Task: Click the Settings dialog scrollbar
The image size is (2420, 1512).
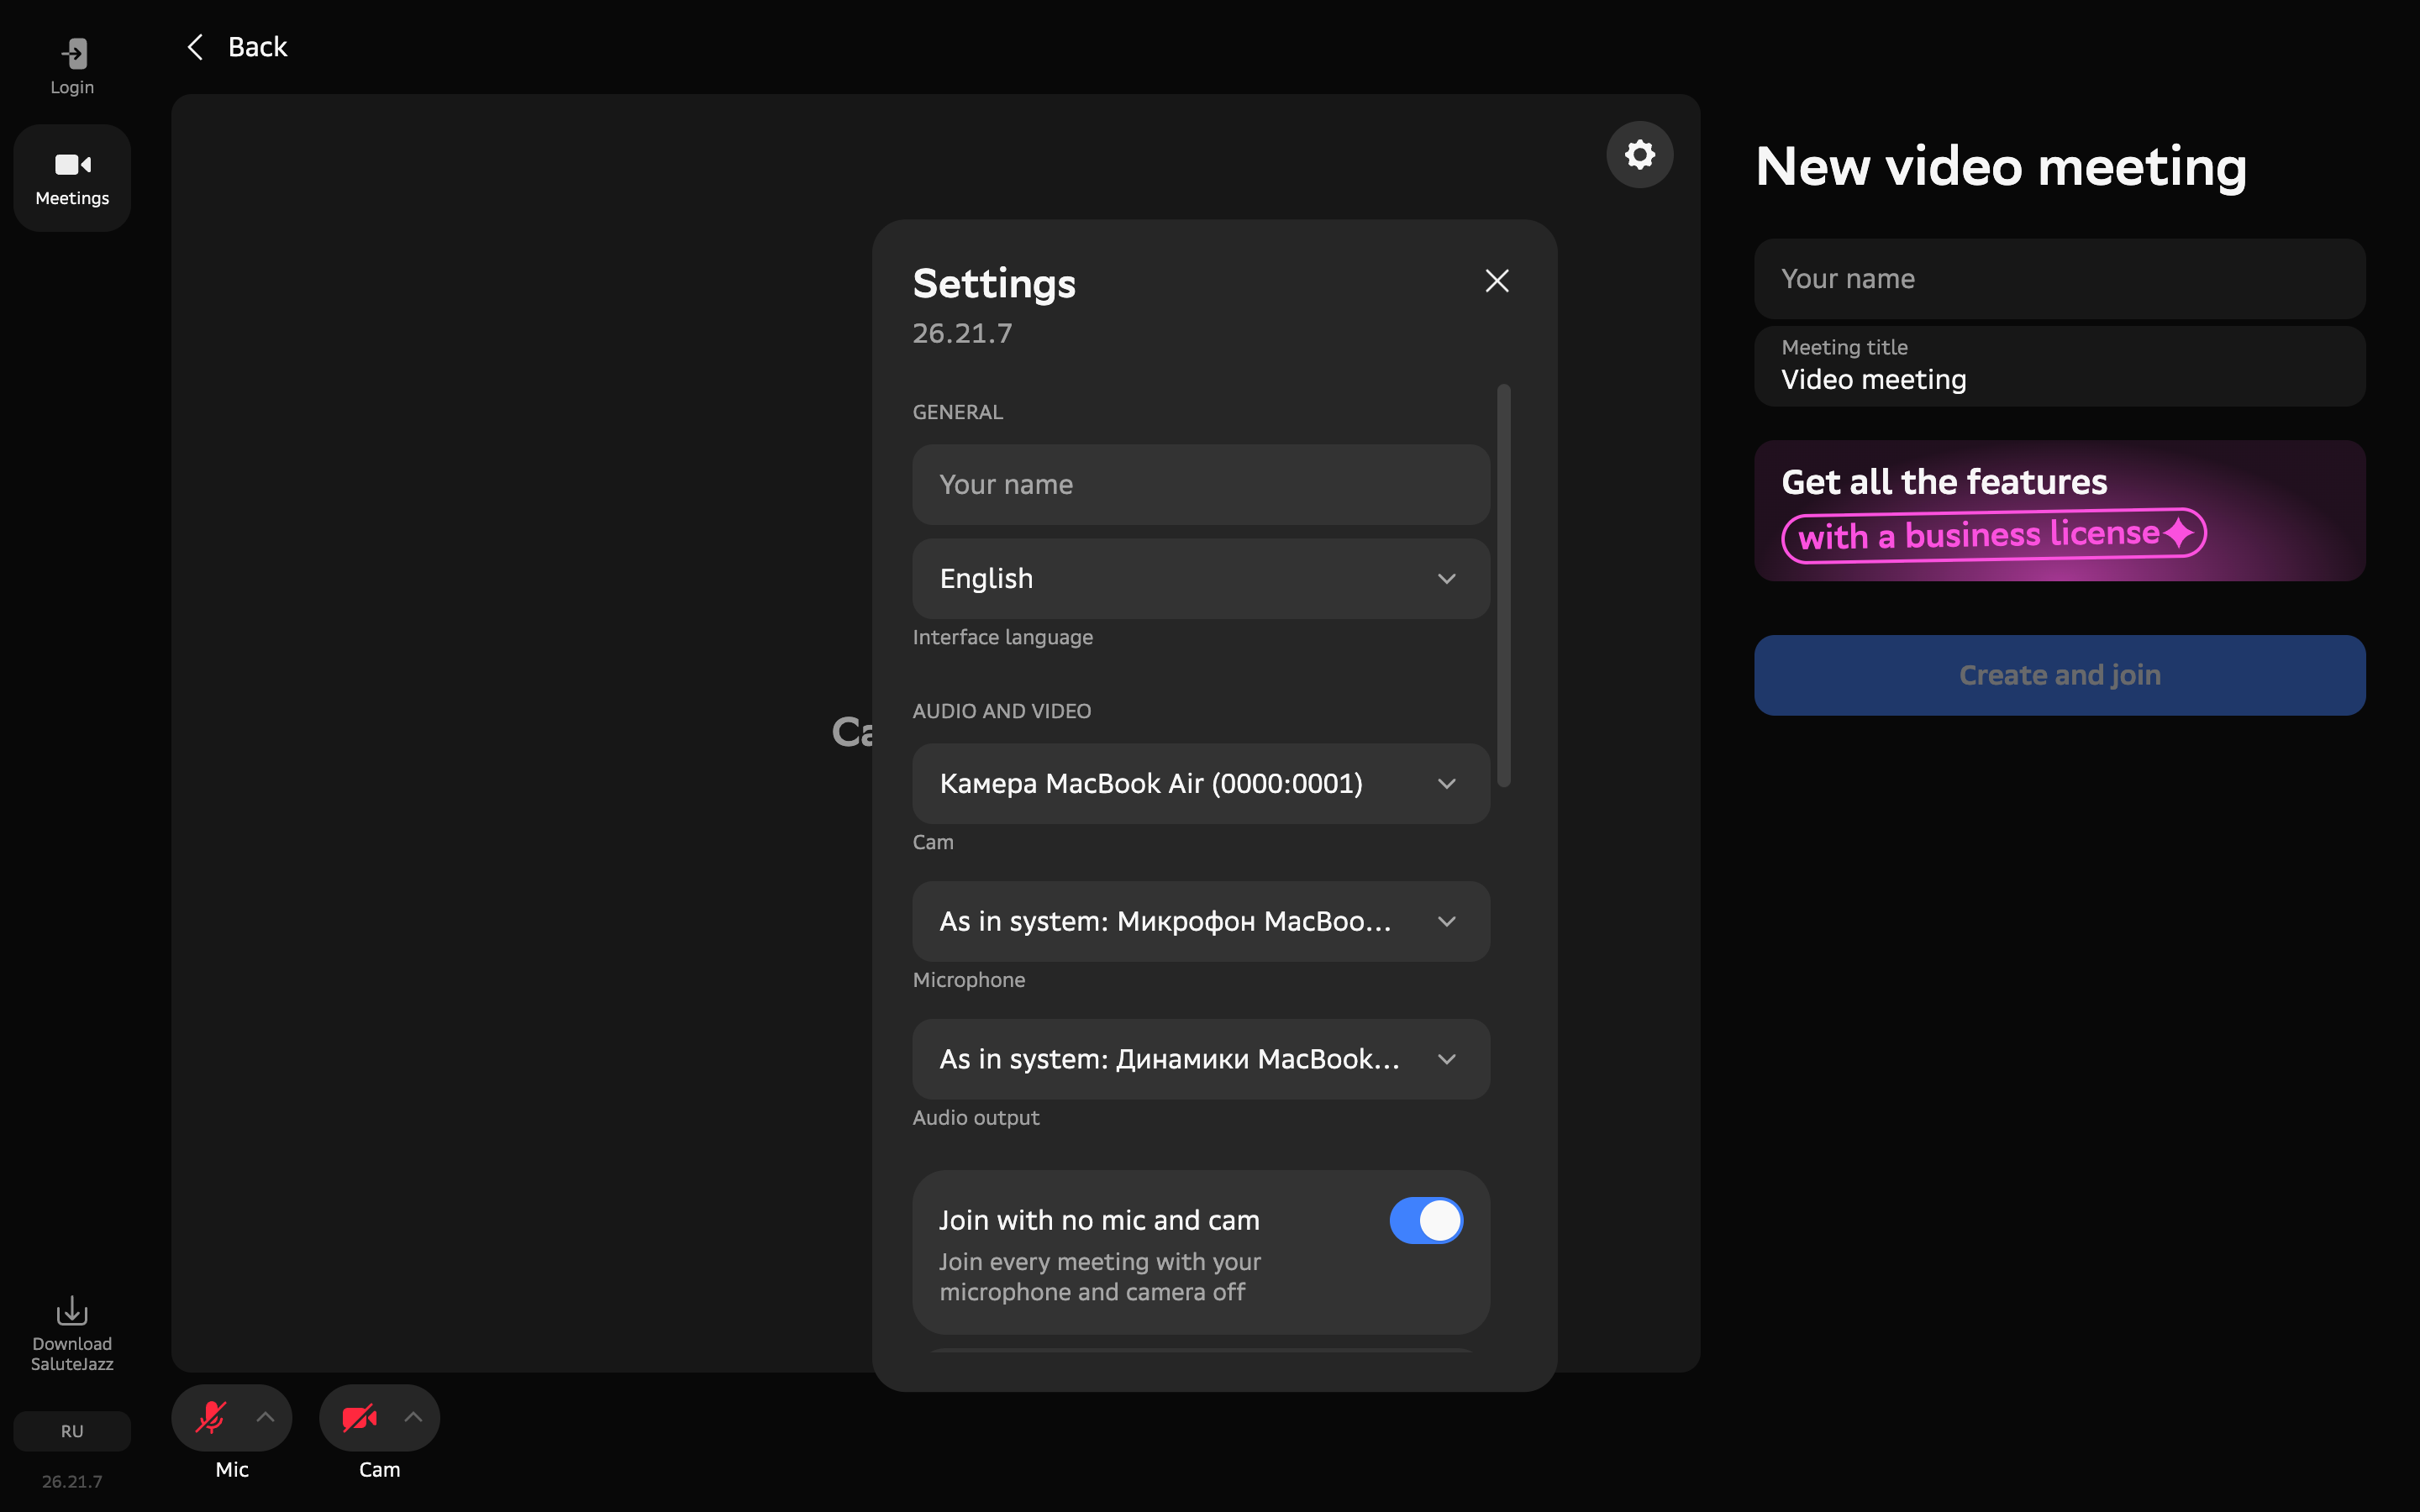Action: pyautogui.click(x=1503, y=586)
